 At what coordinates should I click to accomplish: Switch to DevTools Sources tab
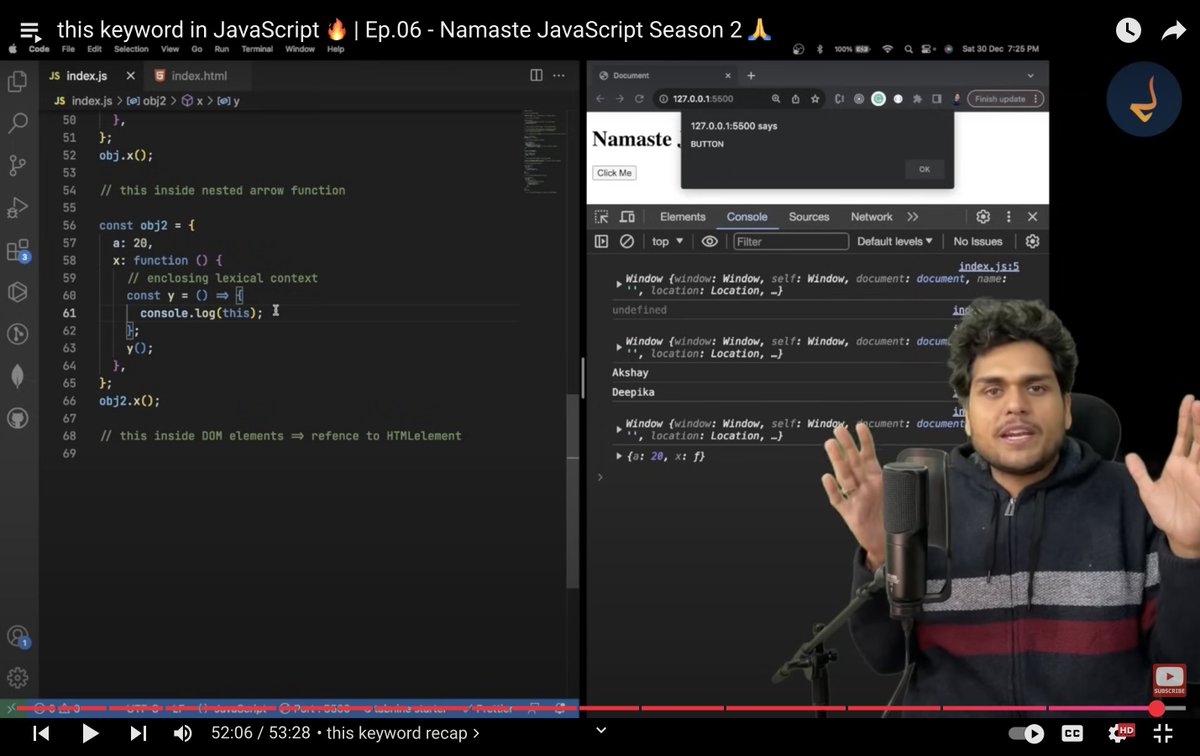click(809, 217)
